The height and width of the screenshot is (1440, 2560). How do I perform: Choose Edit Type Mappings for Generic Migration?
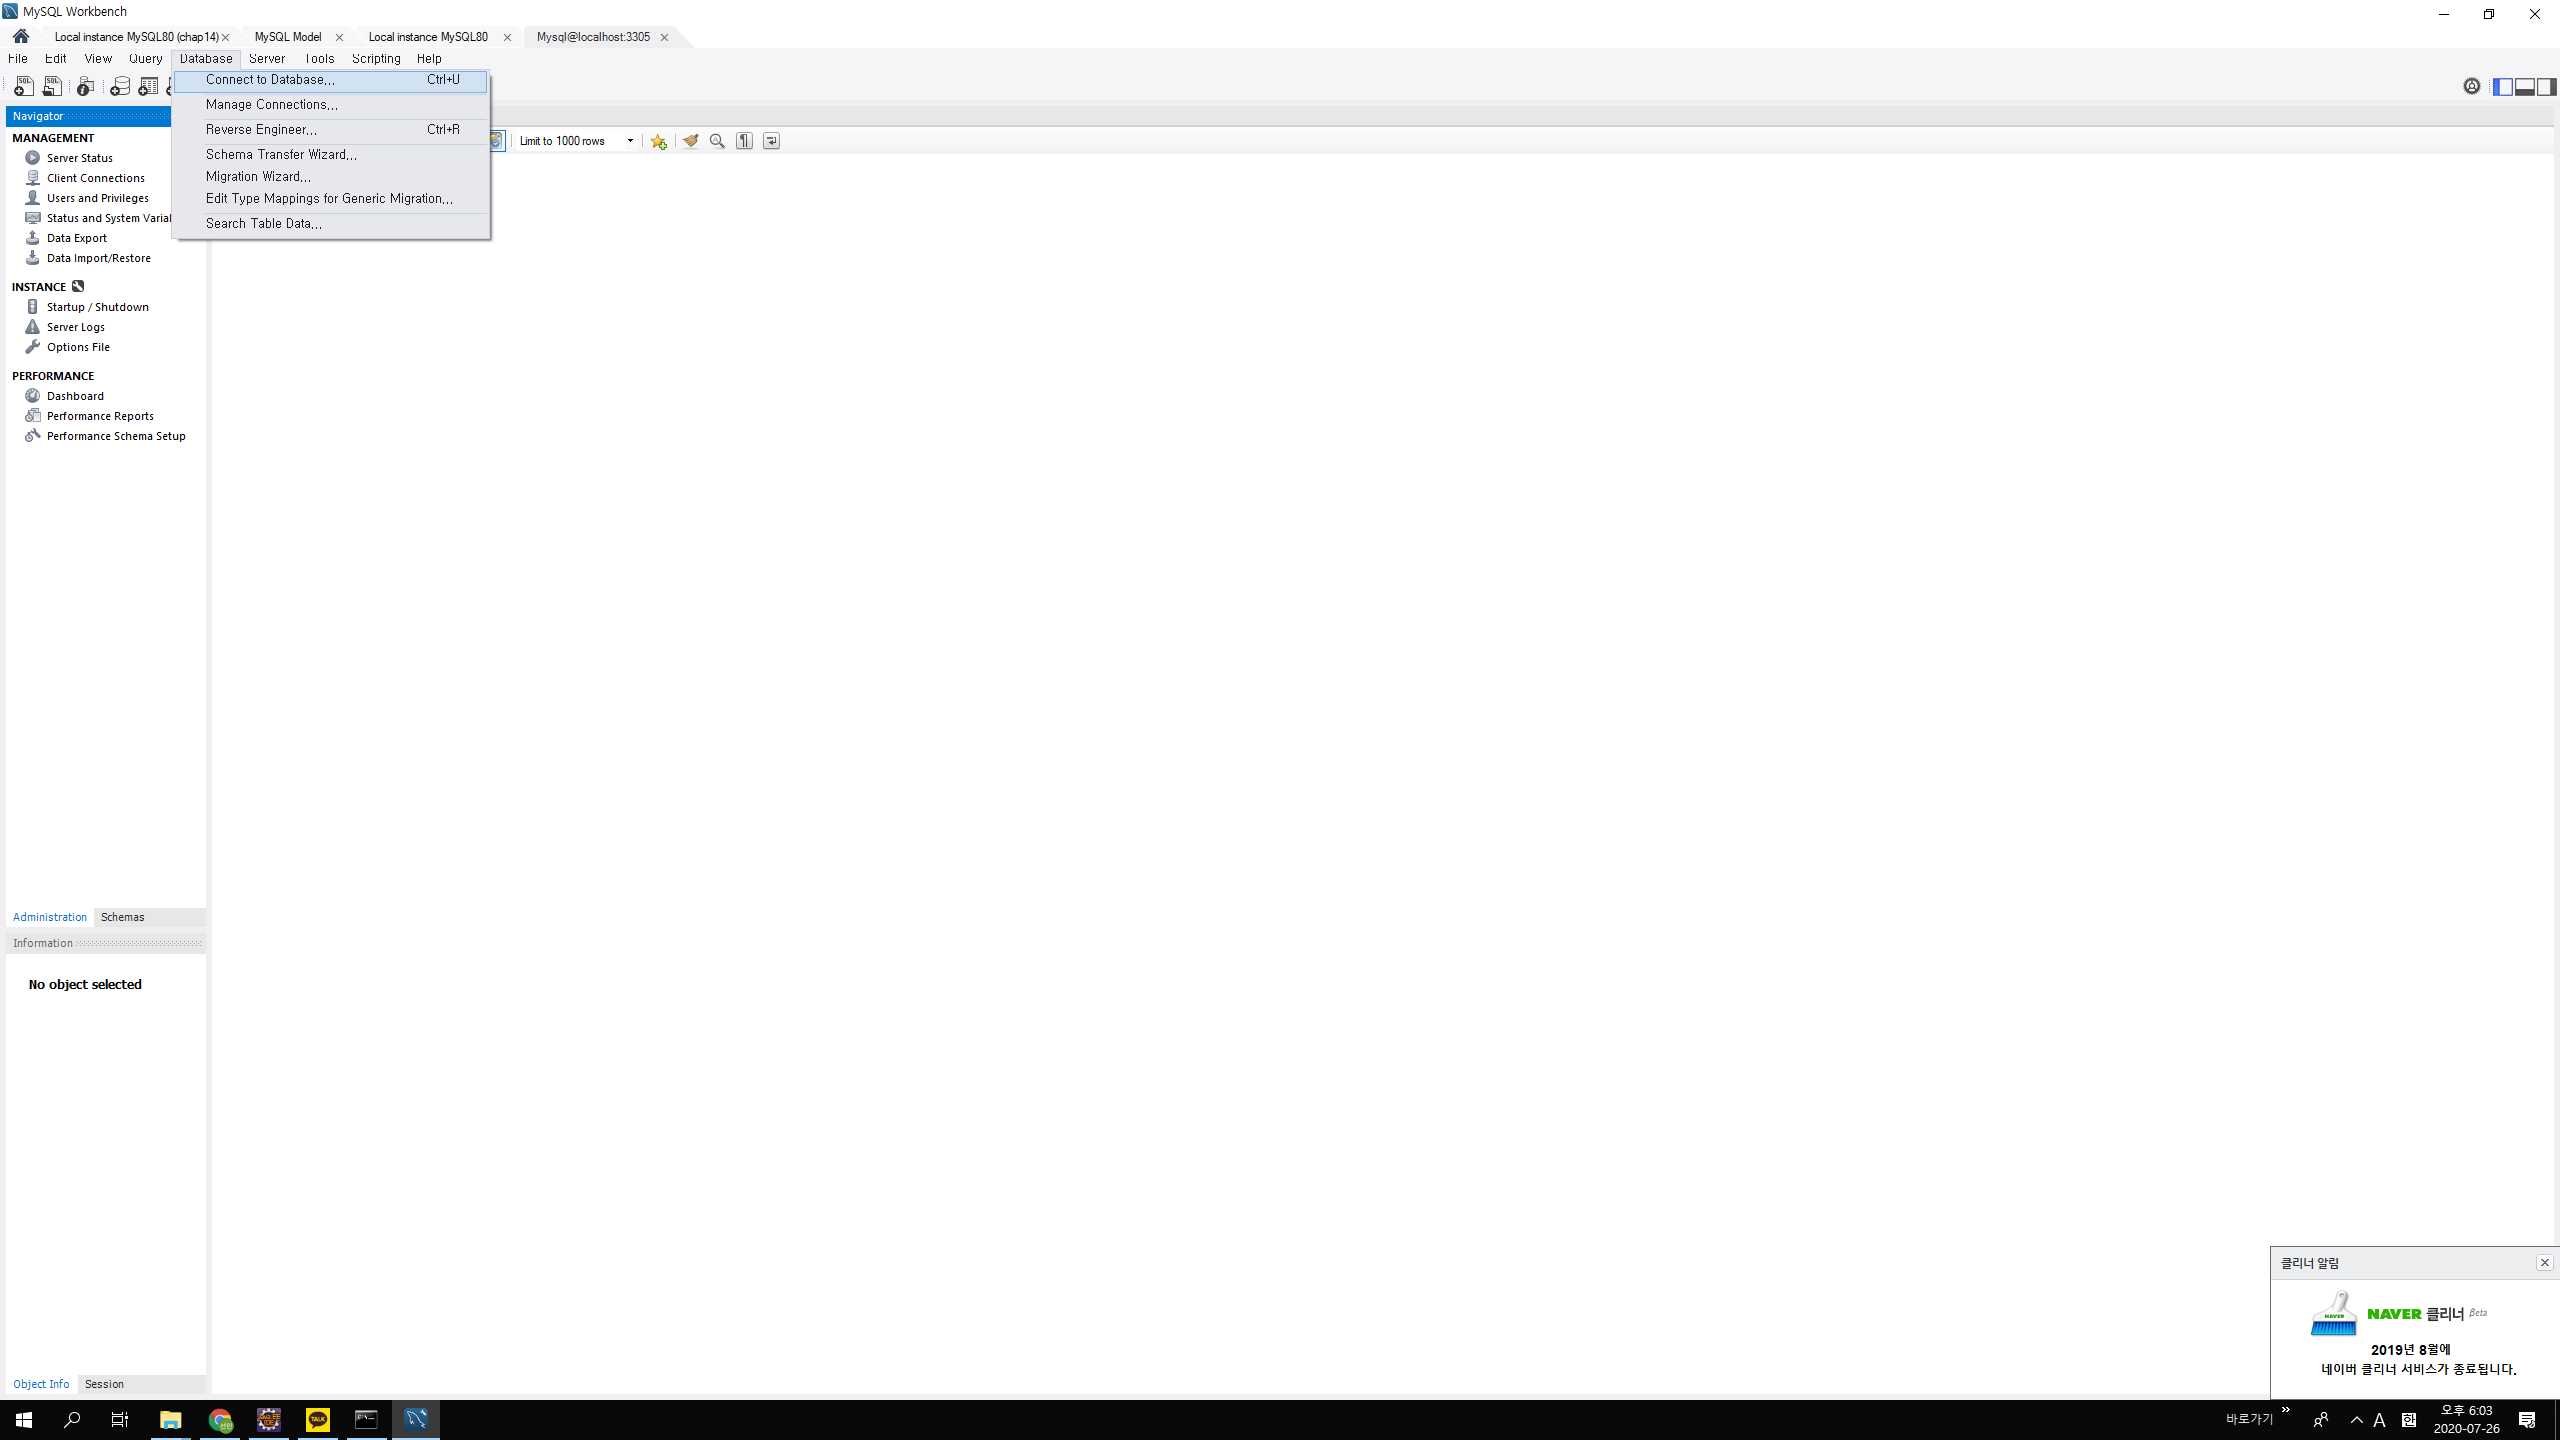[x=331, y=199]
